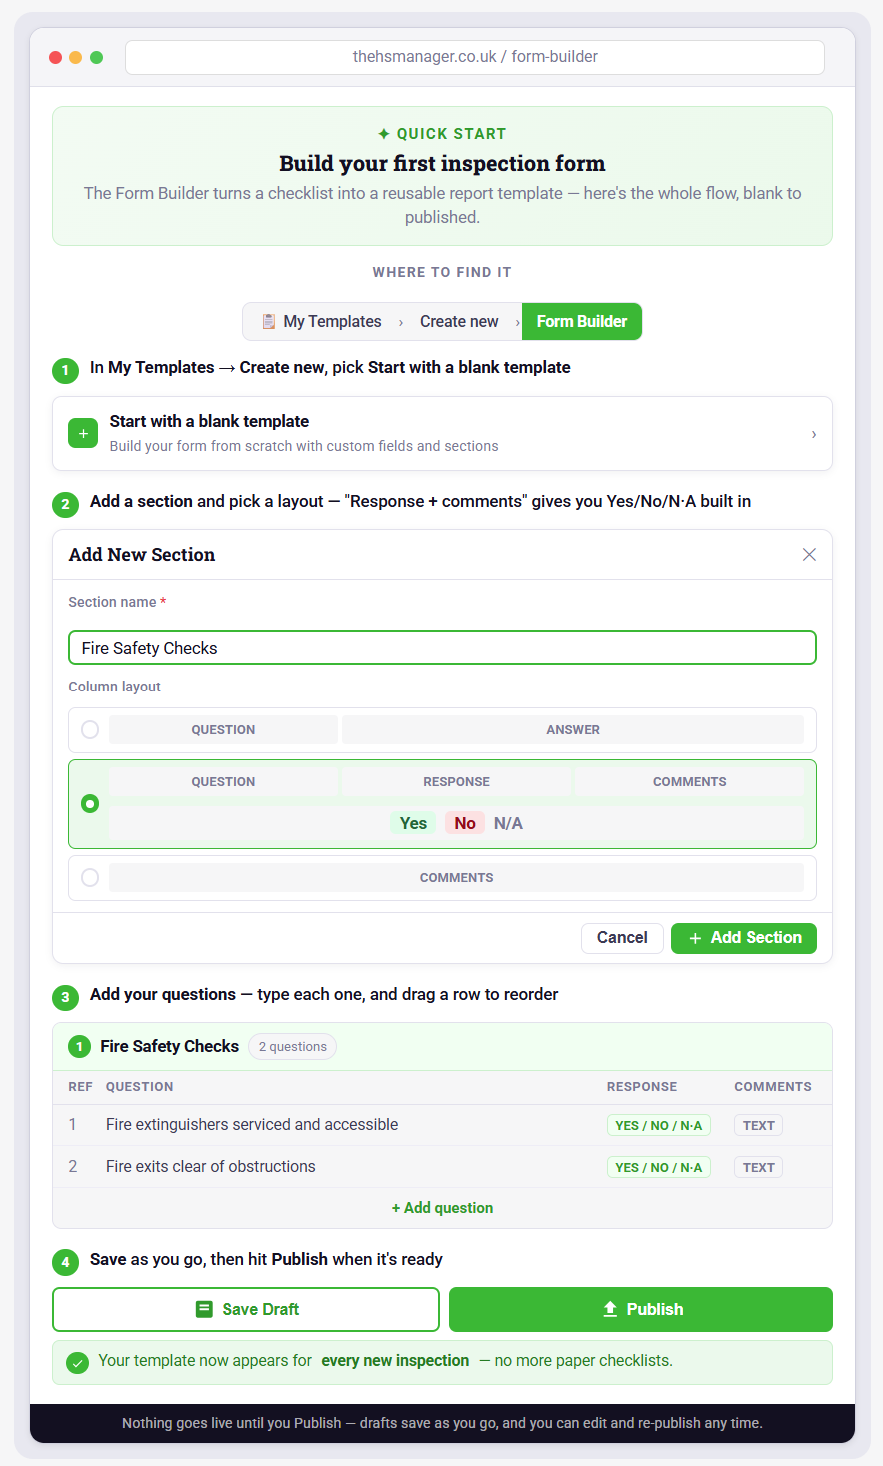
Task: Click the Save Draft button
Action: point(246,1309)
